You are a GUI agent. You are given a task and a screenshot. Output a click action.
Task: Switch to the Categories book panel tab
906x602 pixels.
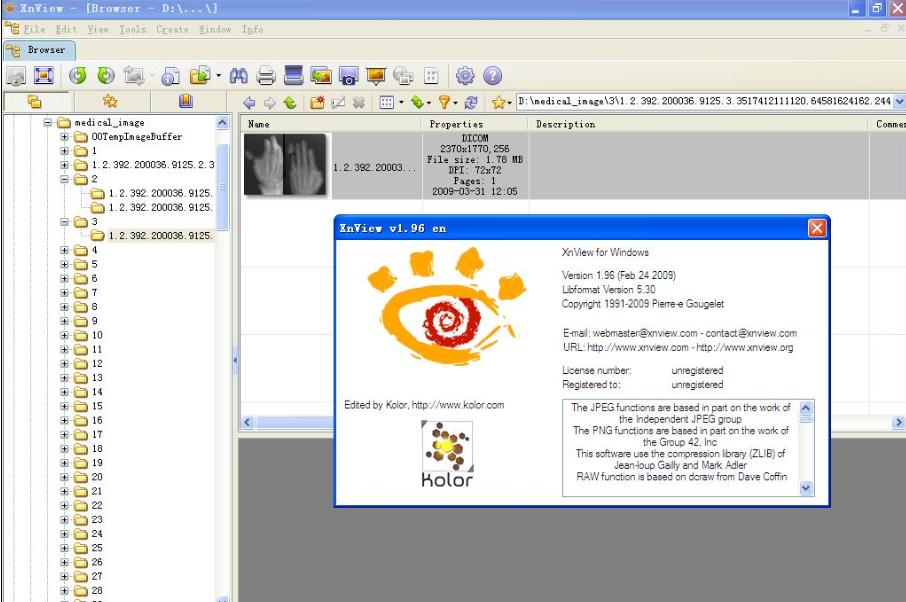(185, 102)
